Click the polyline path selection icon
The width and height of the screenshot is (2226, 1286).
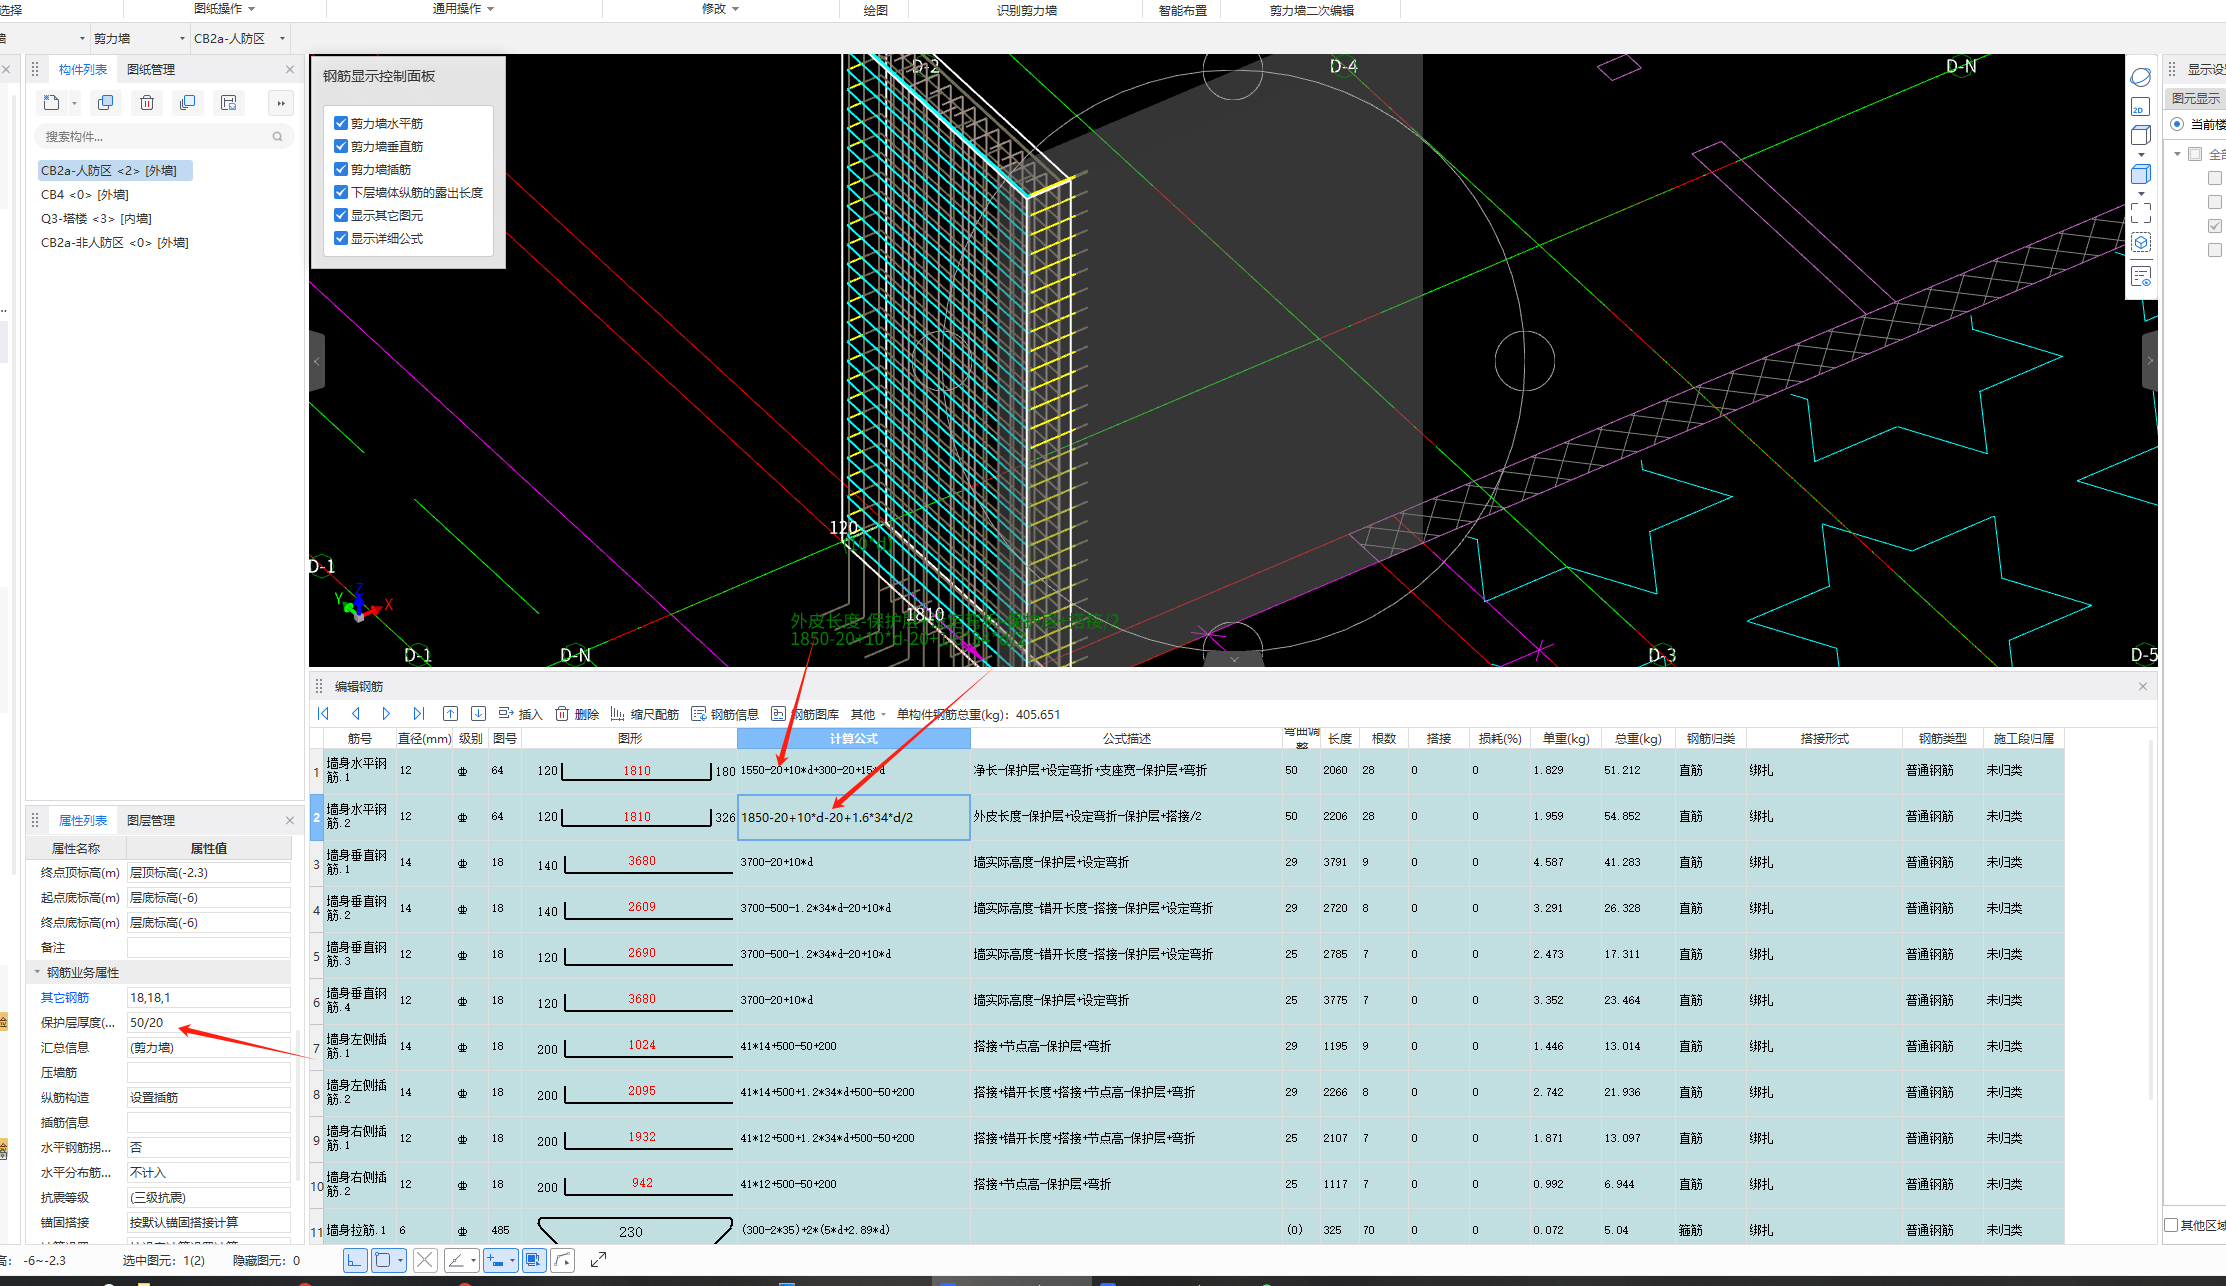[x=563, y=1261]
